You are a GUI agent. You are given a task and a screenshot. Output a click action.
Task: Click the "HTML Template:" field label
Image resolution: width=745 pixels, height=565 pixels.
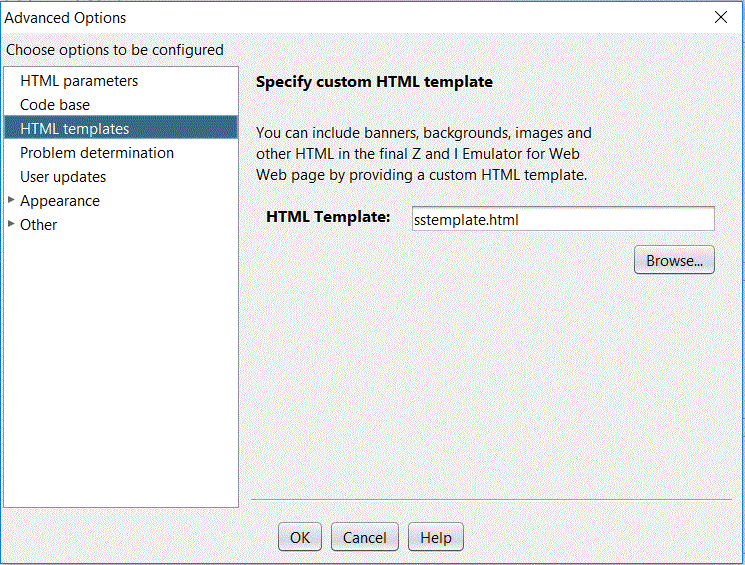328,217
